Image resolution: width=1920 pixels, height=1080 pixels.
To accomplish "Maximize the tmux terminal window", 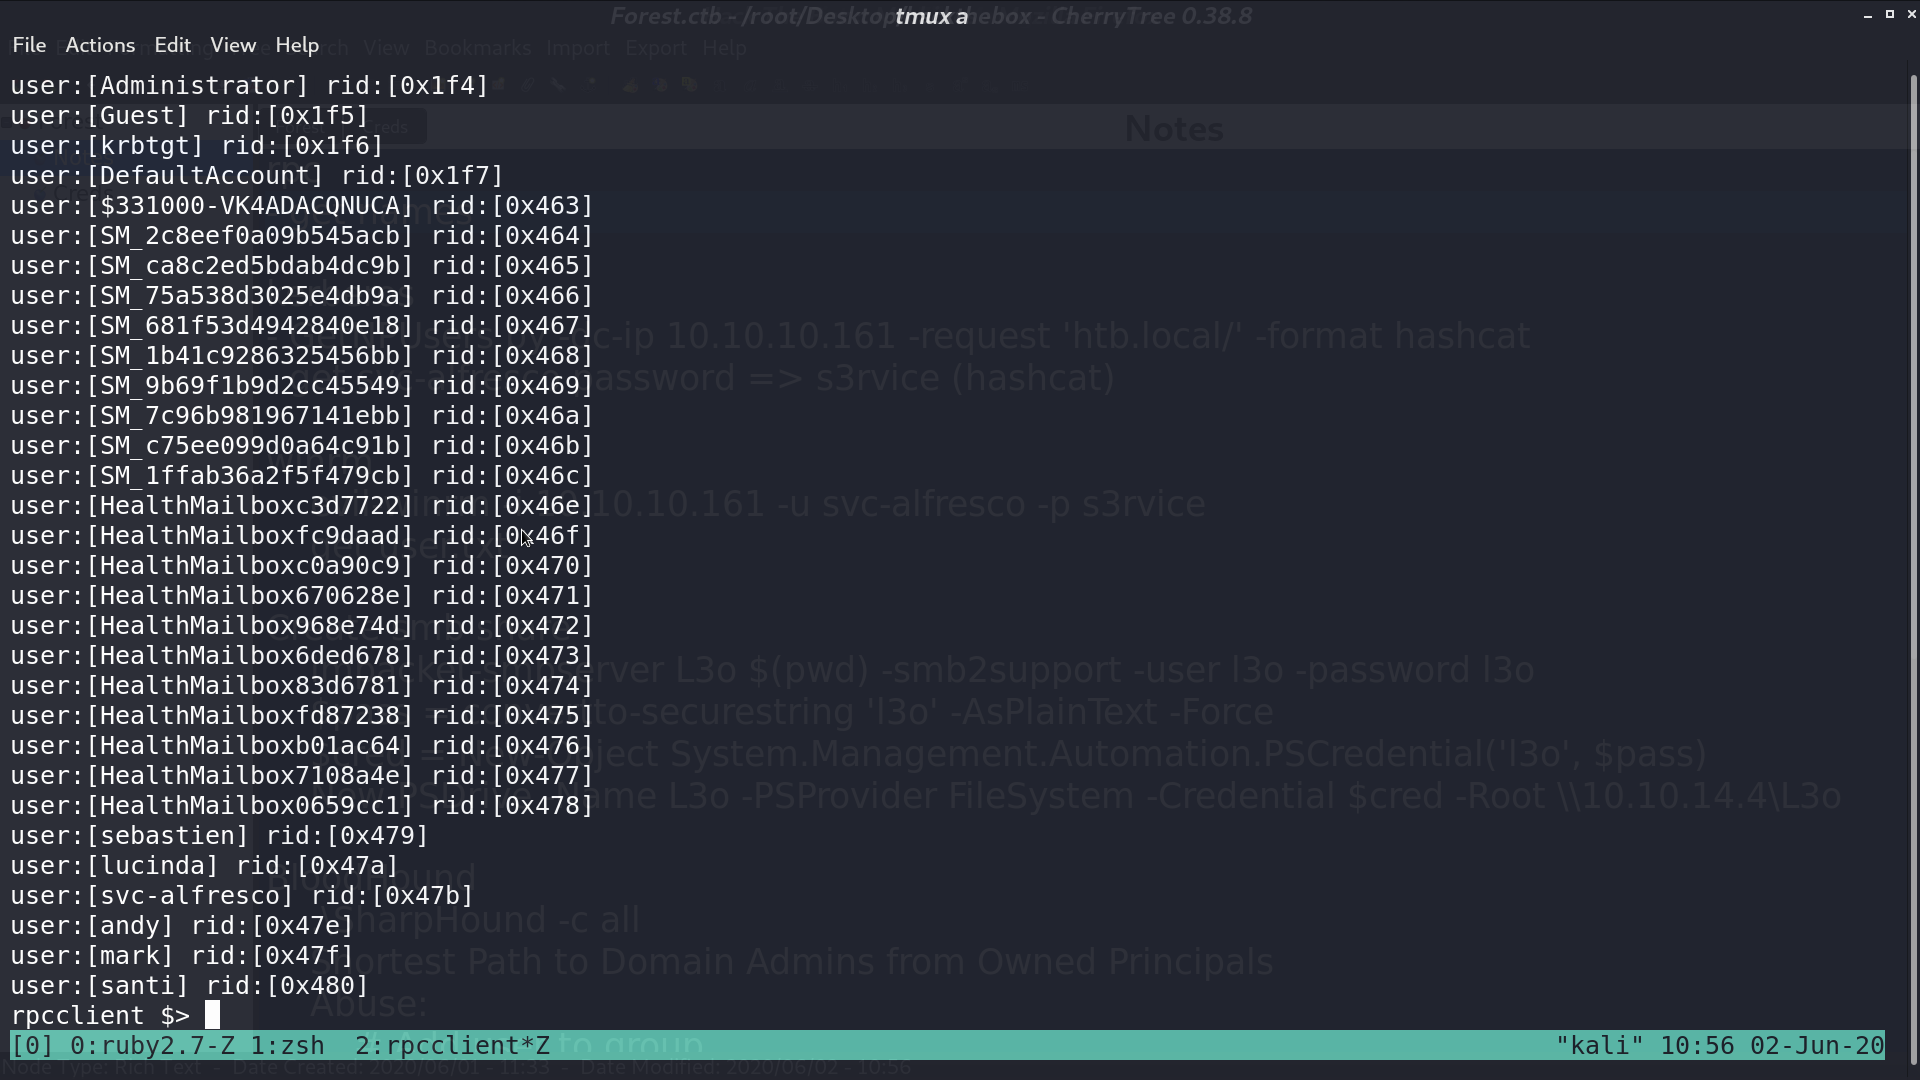I will click(x=1890, y=14).
